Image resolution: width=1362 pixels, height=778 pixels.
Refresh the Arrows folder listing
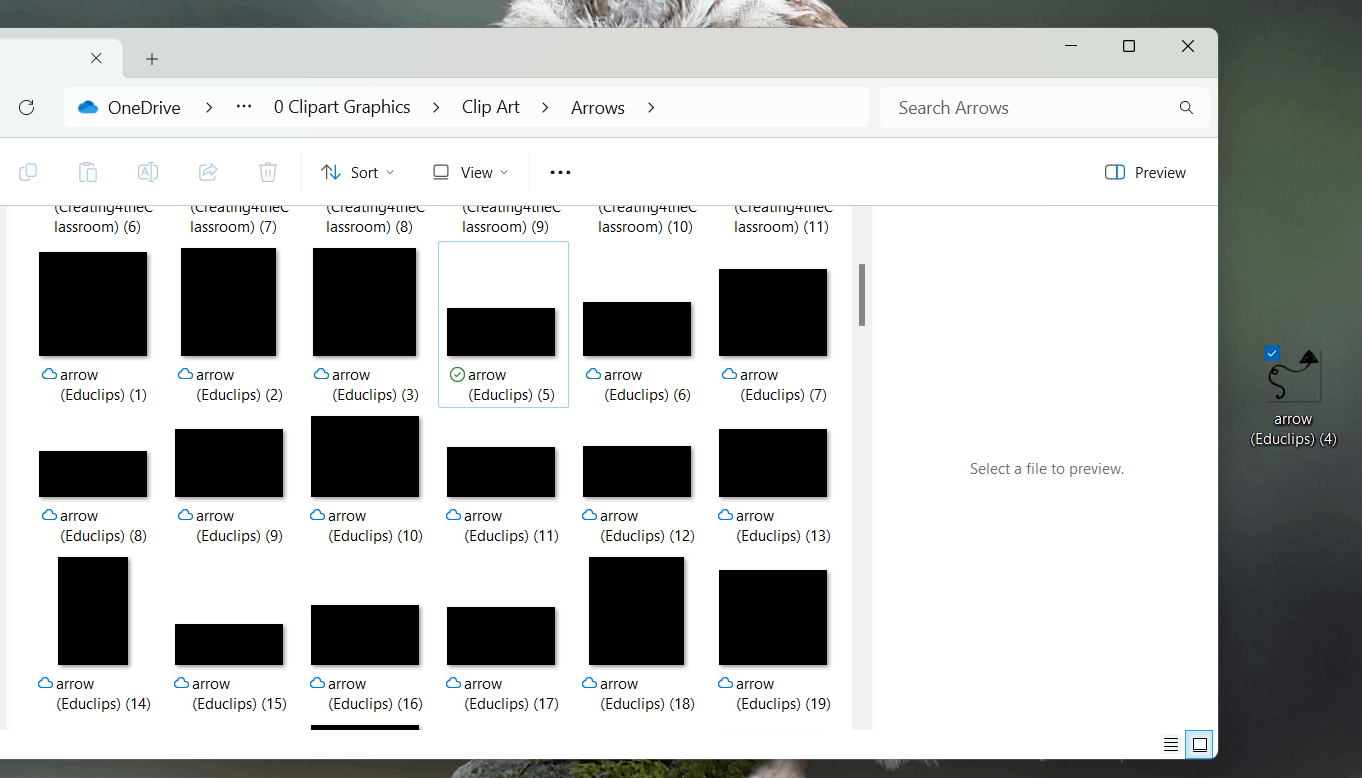click(27, 107)
